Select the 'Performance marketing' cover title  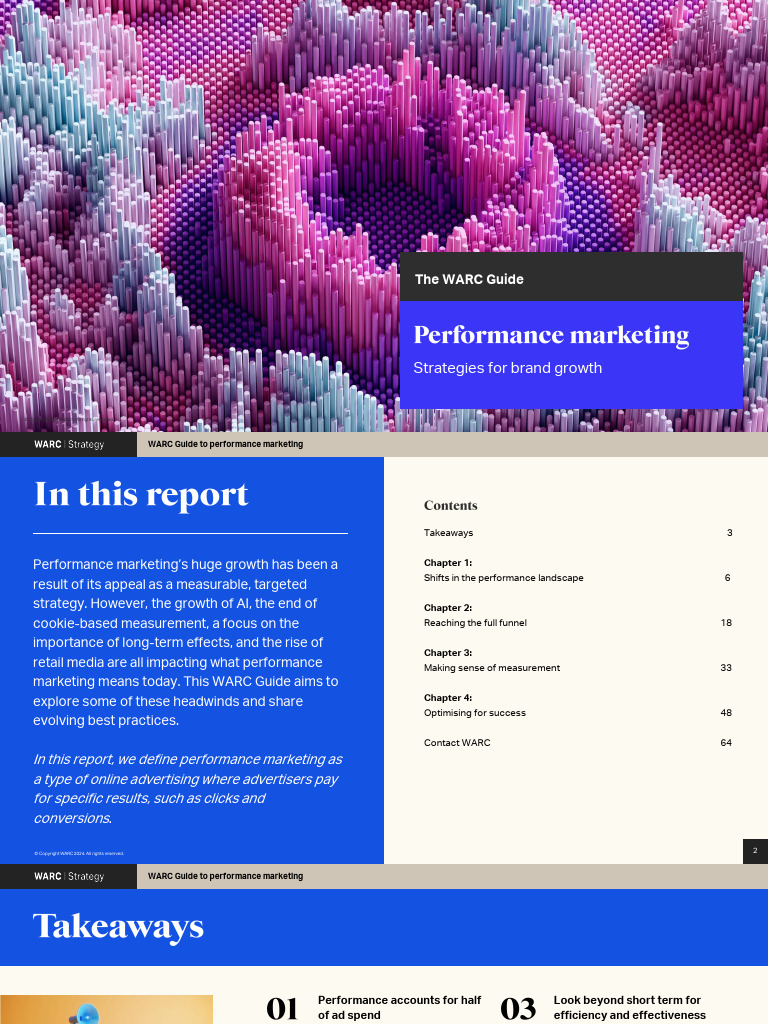[551, 335]
